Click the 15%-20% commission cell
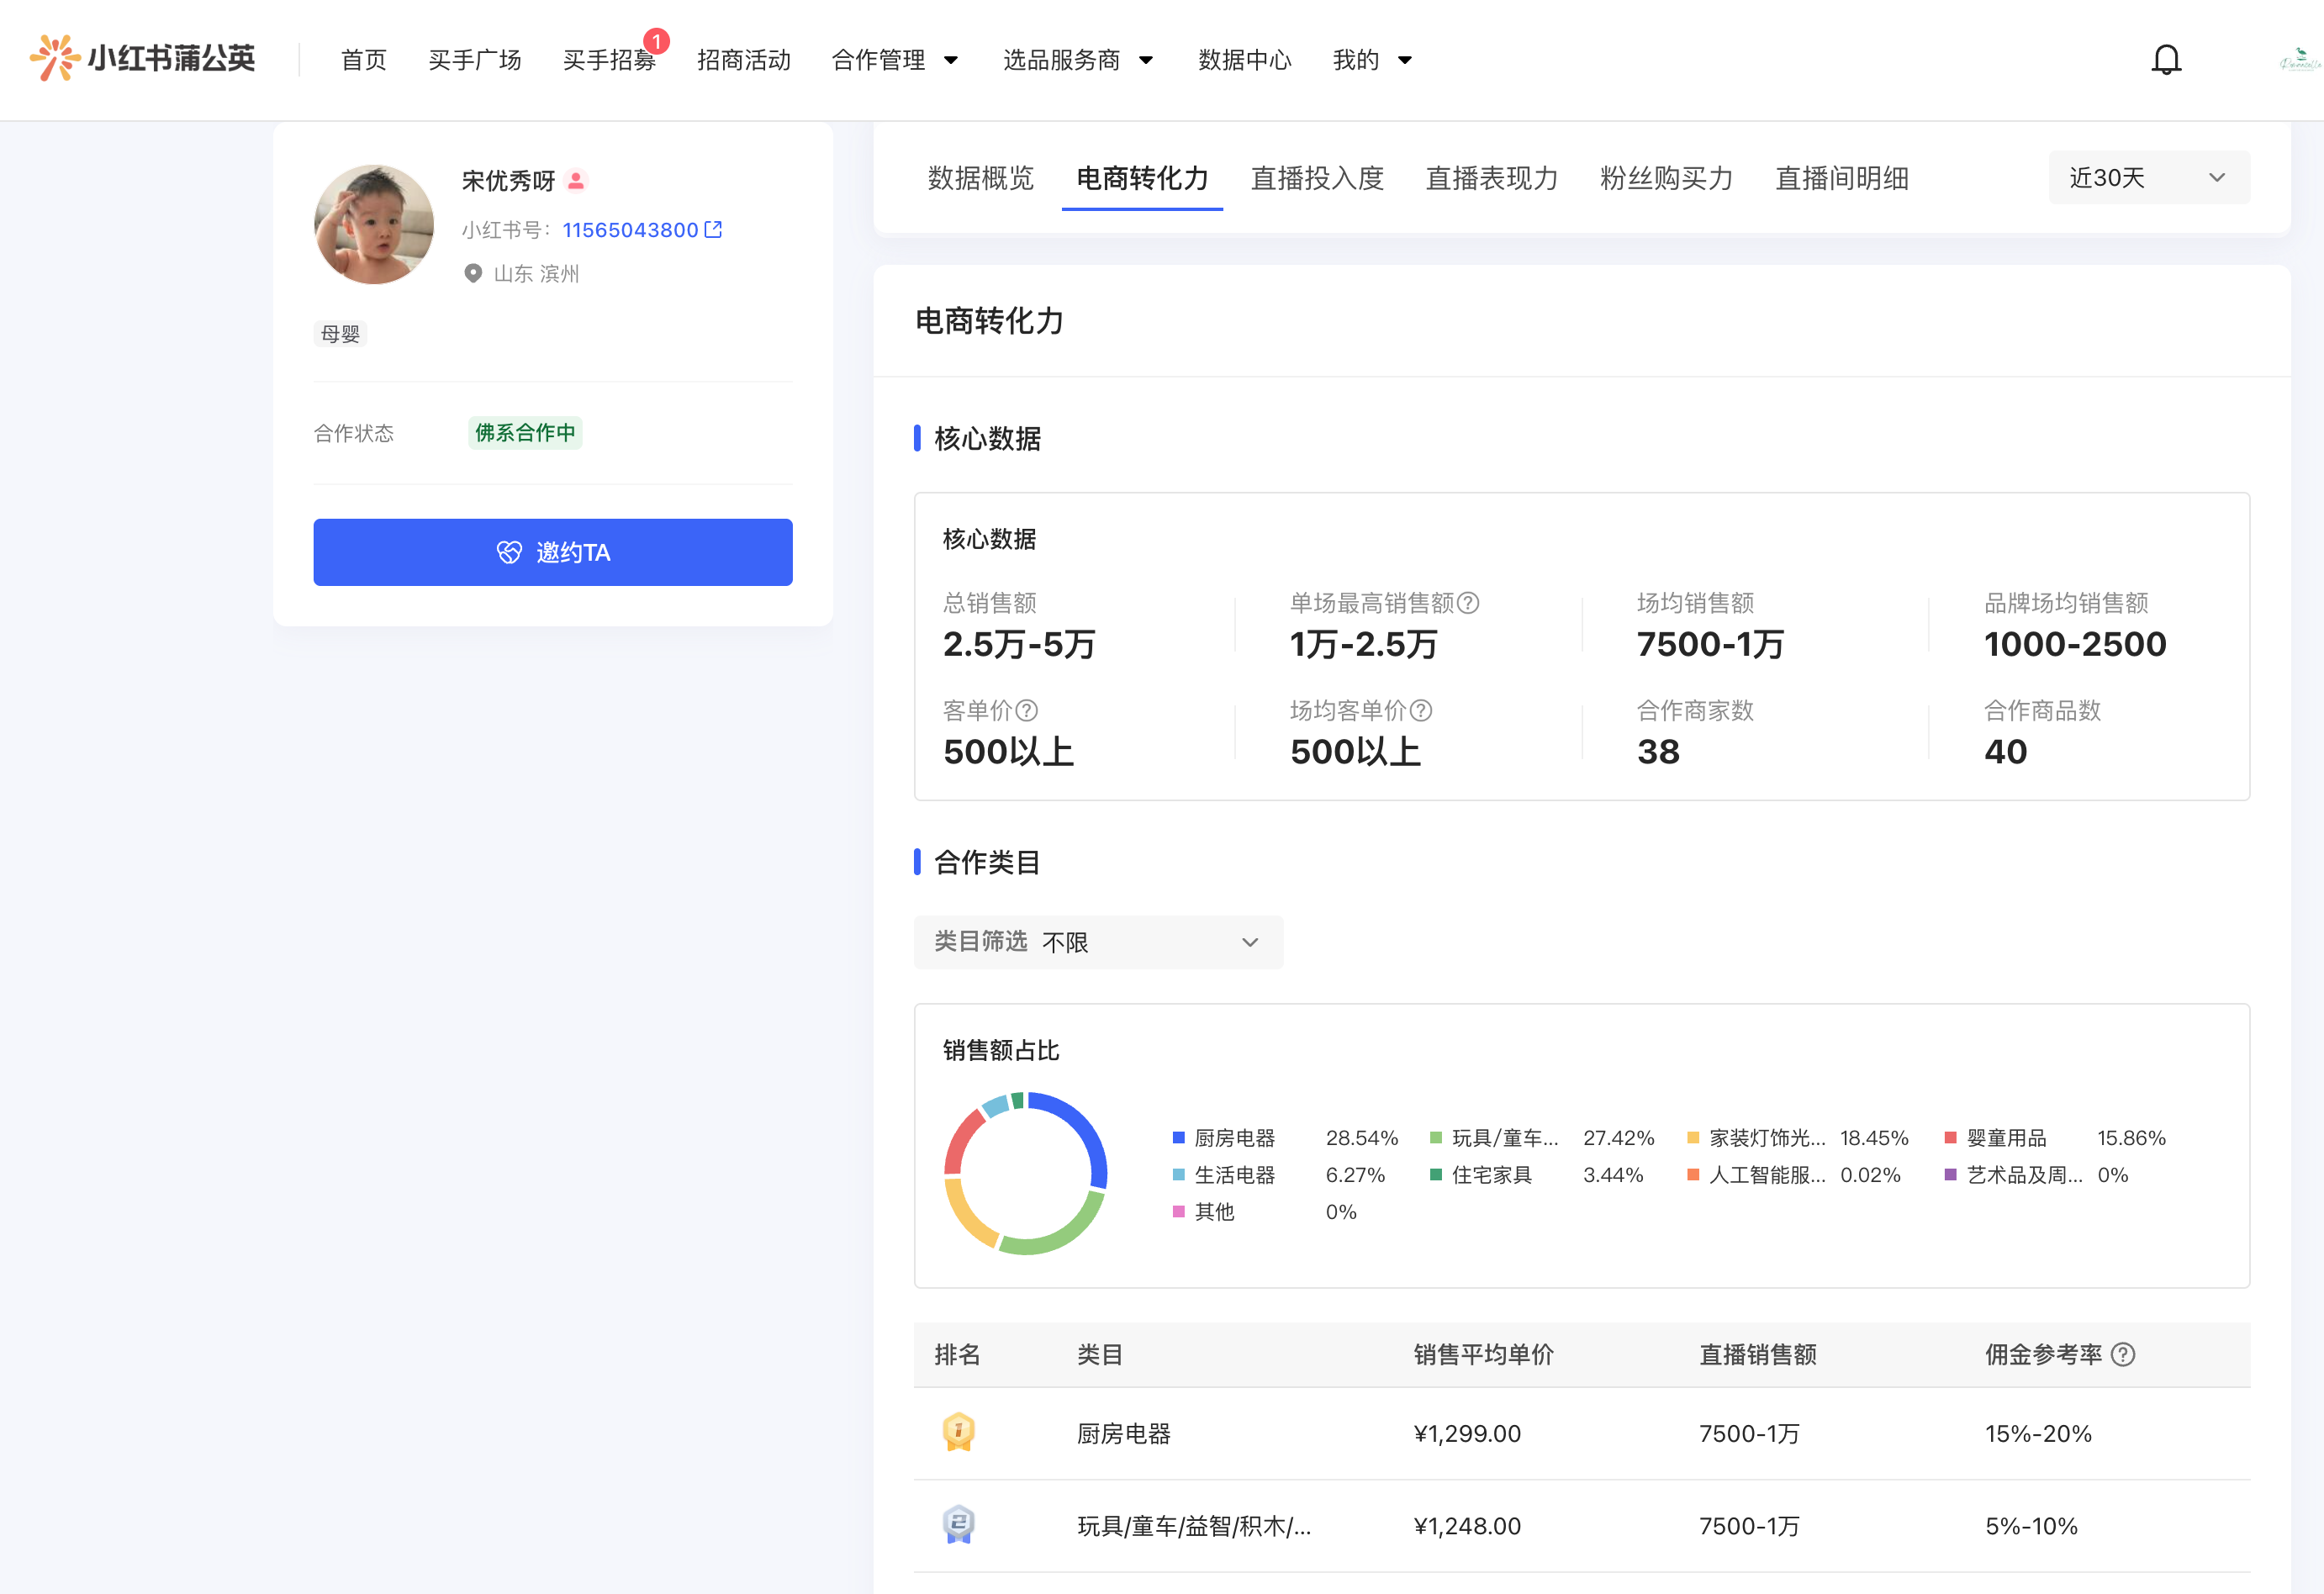The height and width of the screenshot is (1594, 2324). click(x=2038, y=1433)
